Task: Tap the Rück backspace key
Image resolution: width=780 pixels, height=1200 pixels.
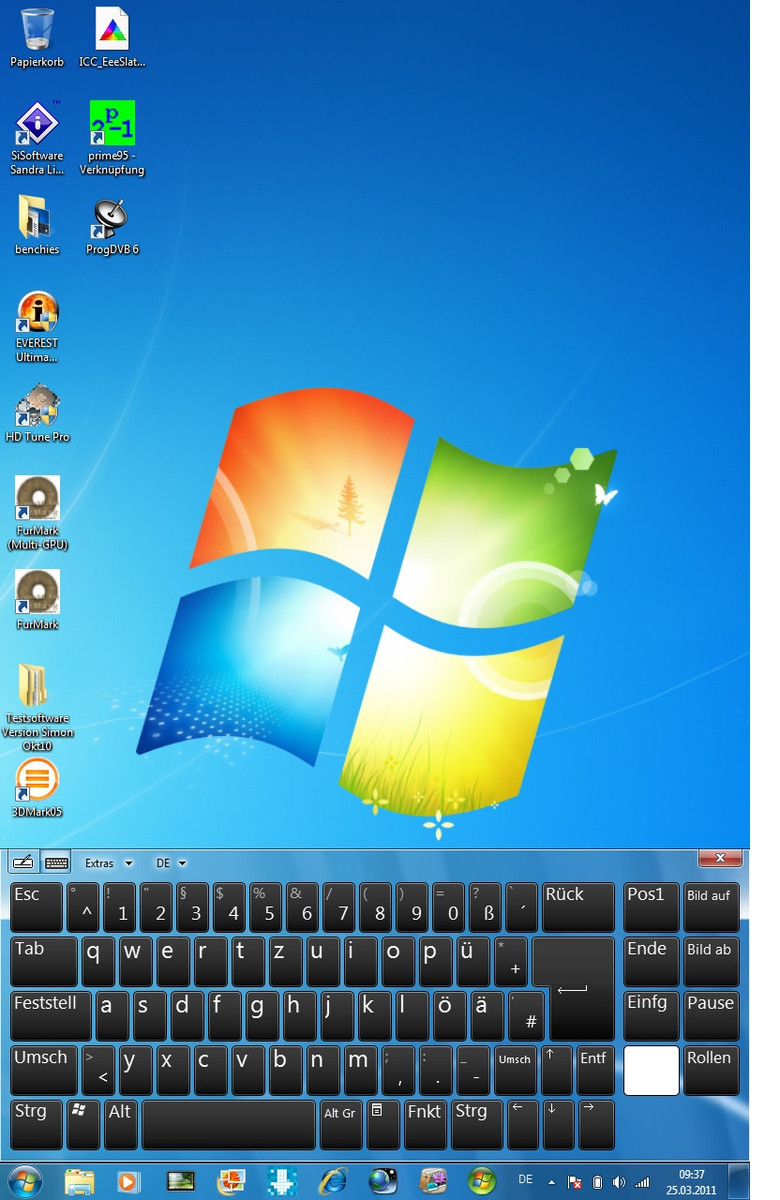Action: pos(578,907)
